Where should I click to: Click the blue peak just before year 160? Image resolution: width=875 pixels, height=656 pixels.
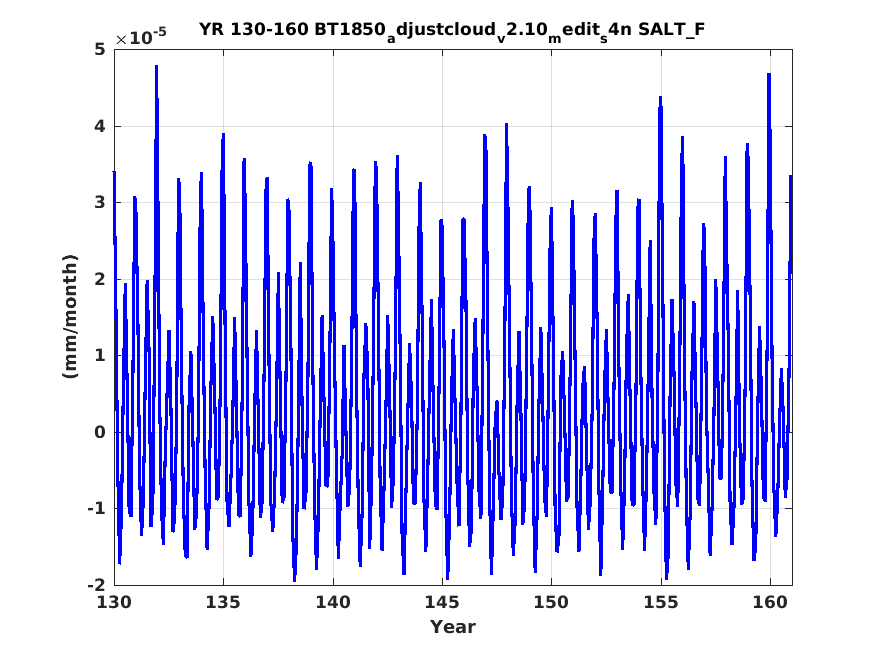[x=769, y=75]
